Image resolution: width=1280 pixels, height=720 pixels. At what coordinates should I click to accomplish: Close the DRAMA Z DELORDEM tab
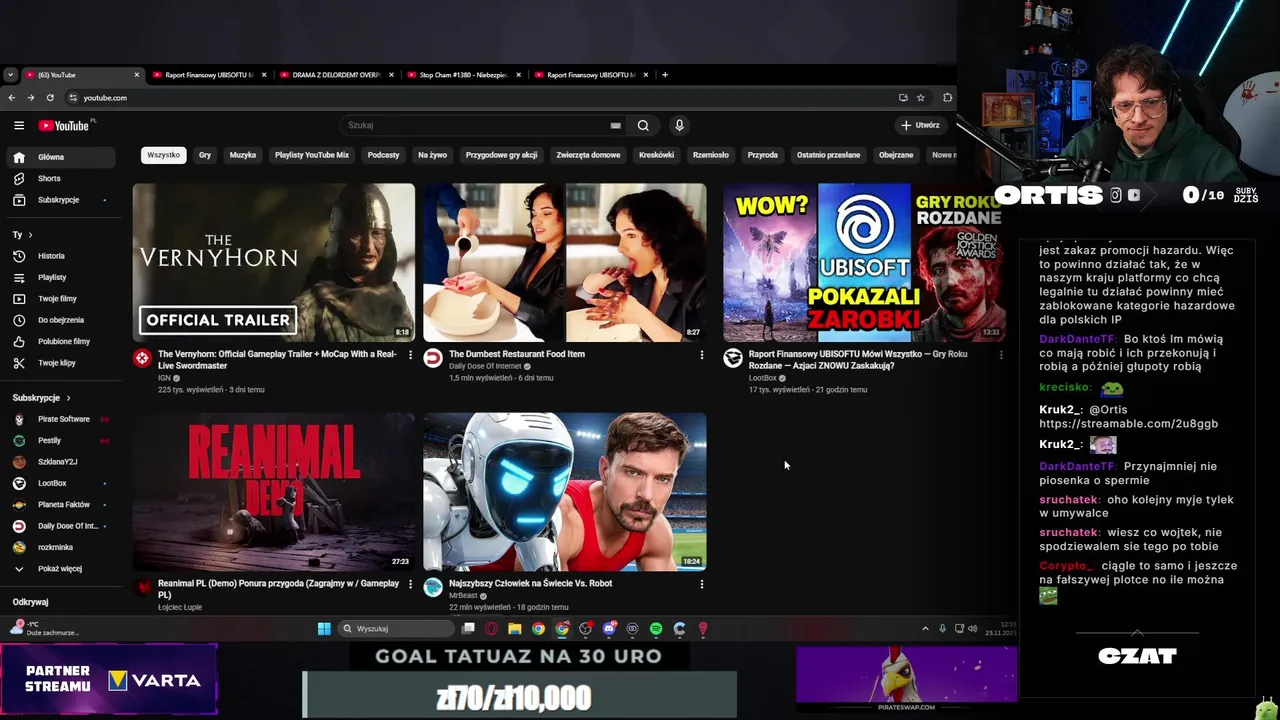click(x=391, y=75)
